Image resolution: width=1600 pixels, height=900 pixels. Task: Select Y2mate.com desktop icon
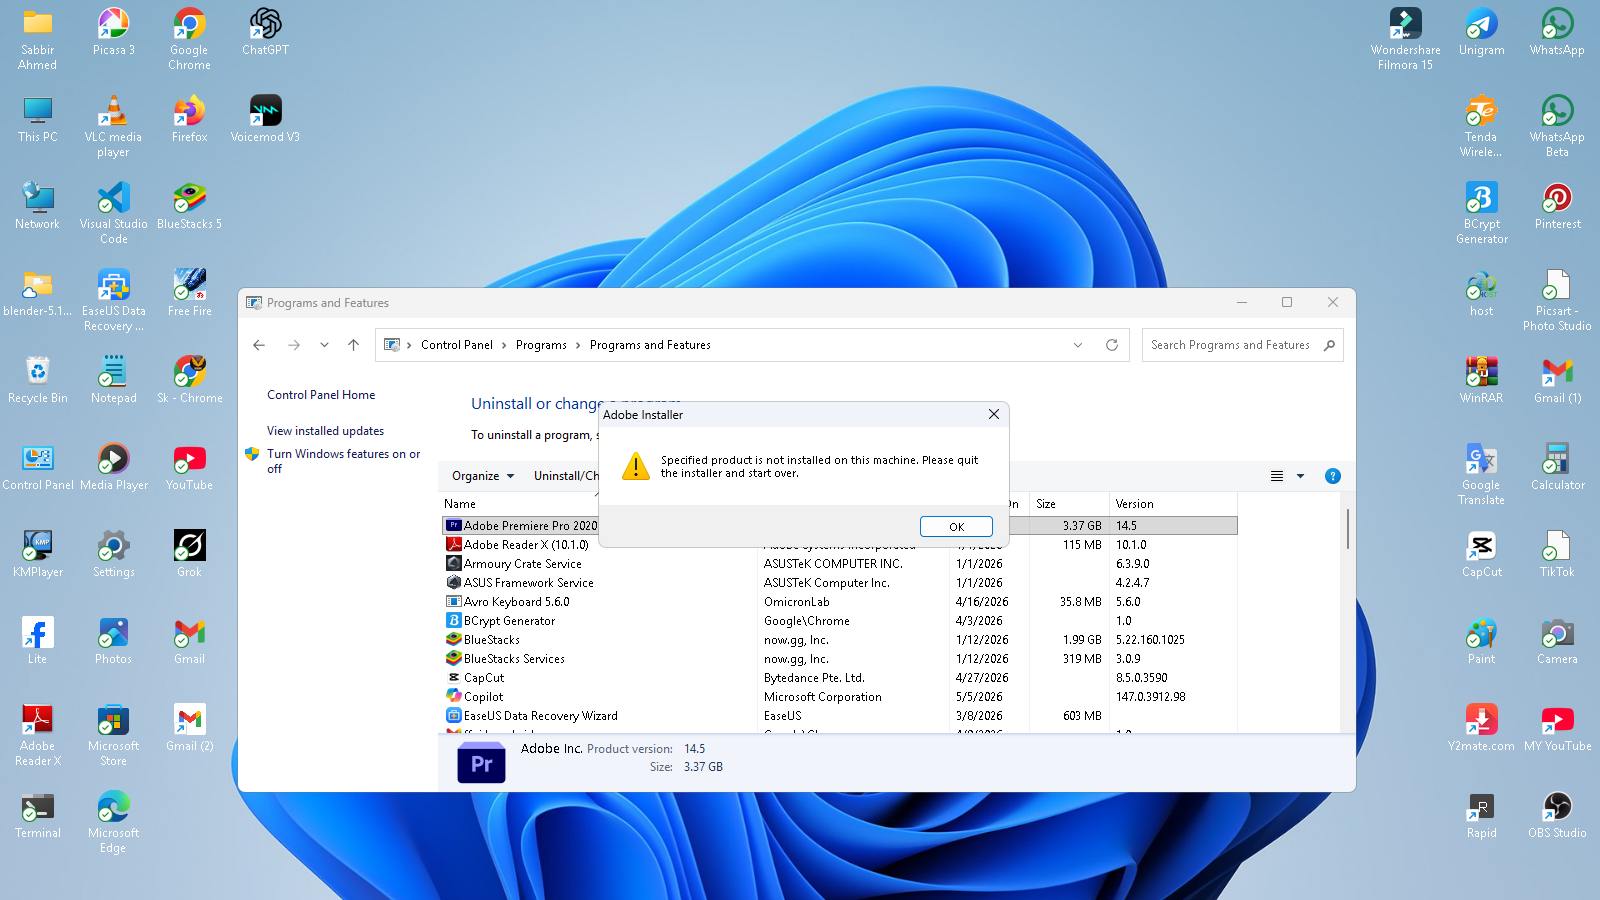pyautogui.click(x=1481, y=728)
